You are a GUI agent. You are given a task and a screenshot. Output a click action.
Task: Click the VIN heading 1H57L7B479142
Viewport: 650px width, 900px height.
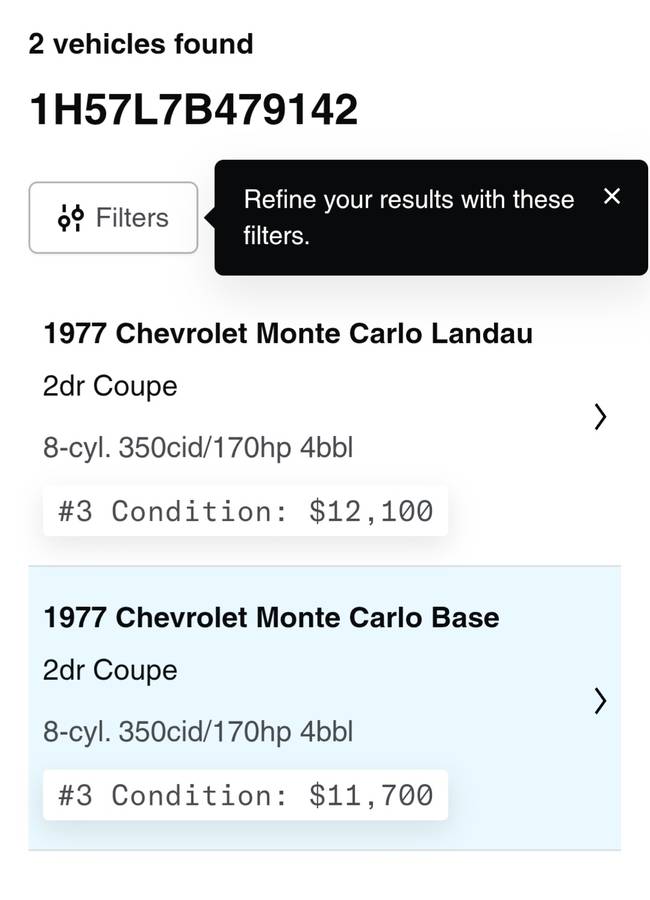[x=195, y=107]
